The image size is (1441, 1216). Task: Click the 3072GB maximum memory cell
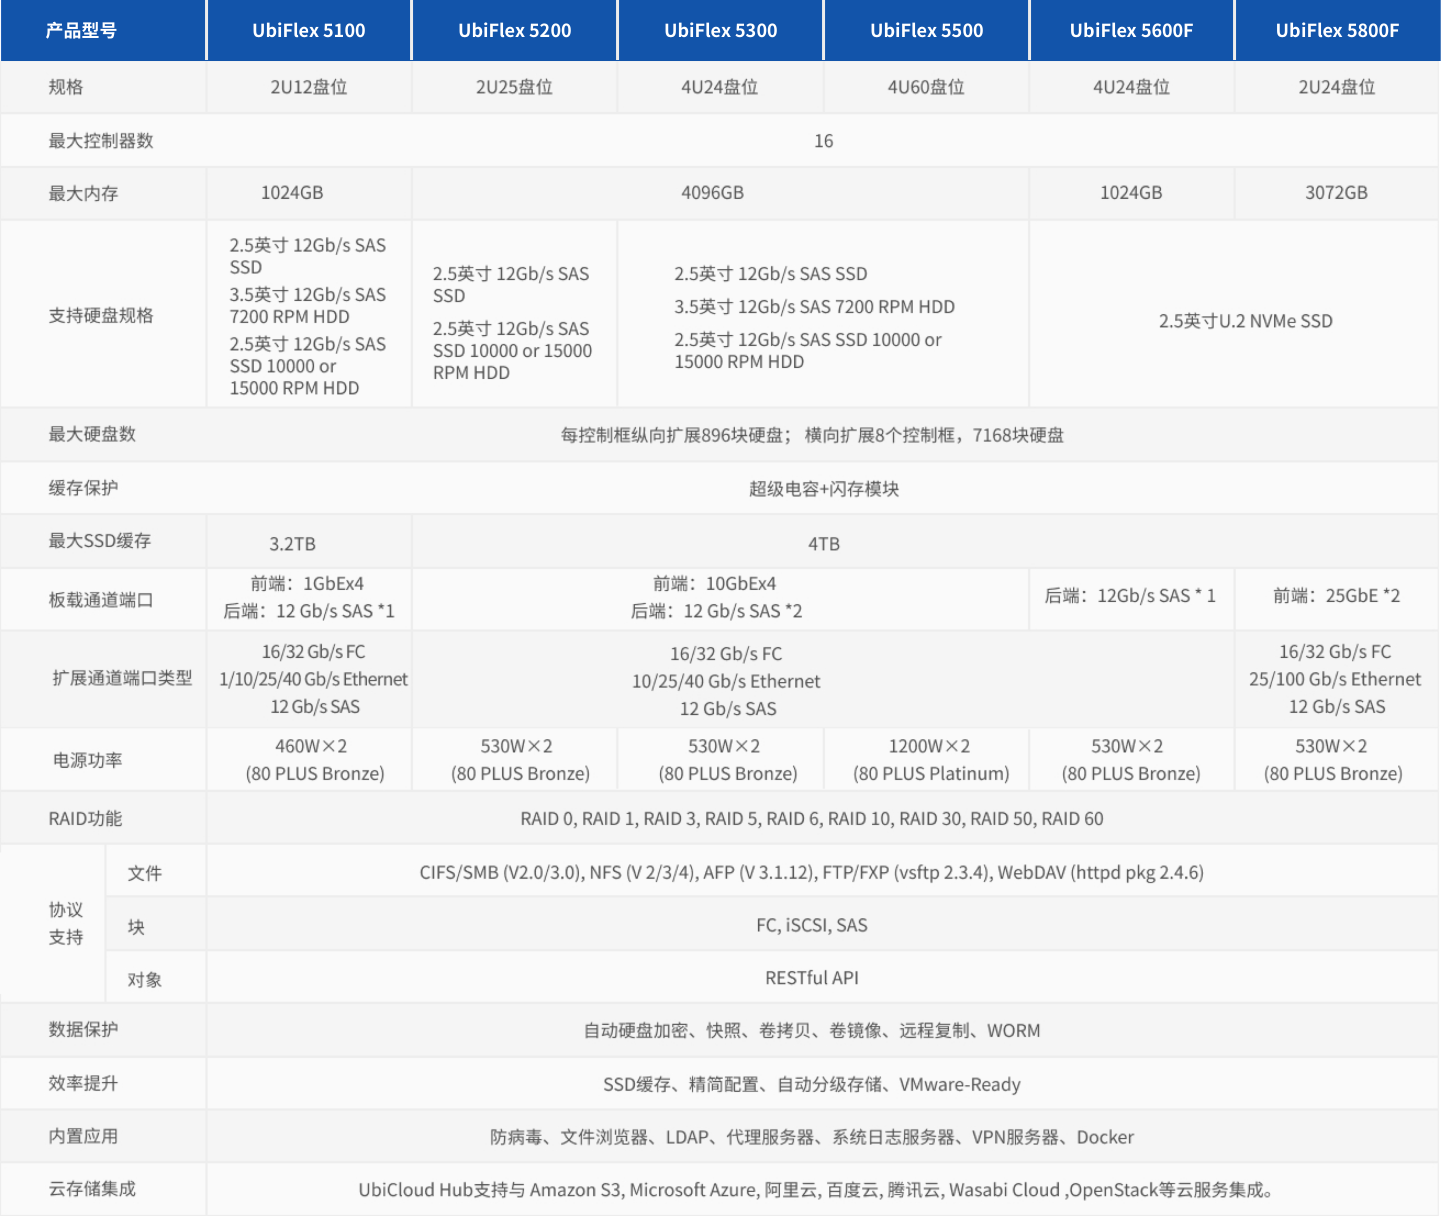point(1336,193)
